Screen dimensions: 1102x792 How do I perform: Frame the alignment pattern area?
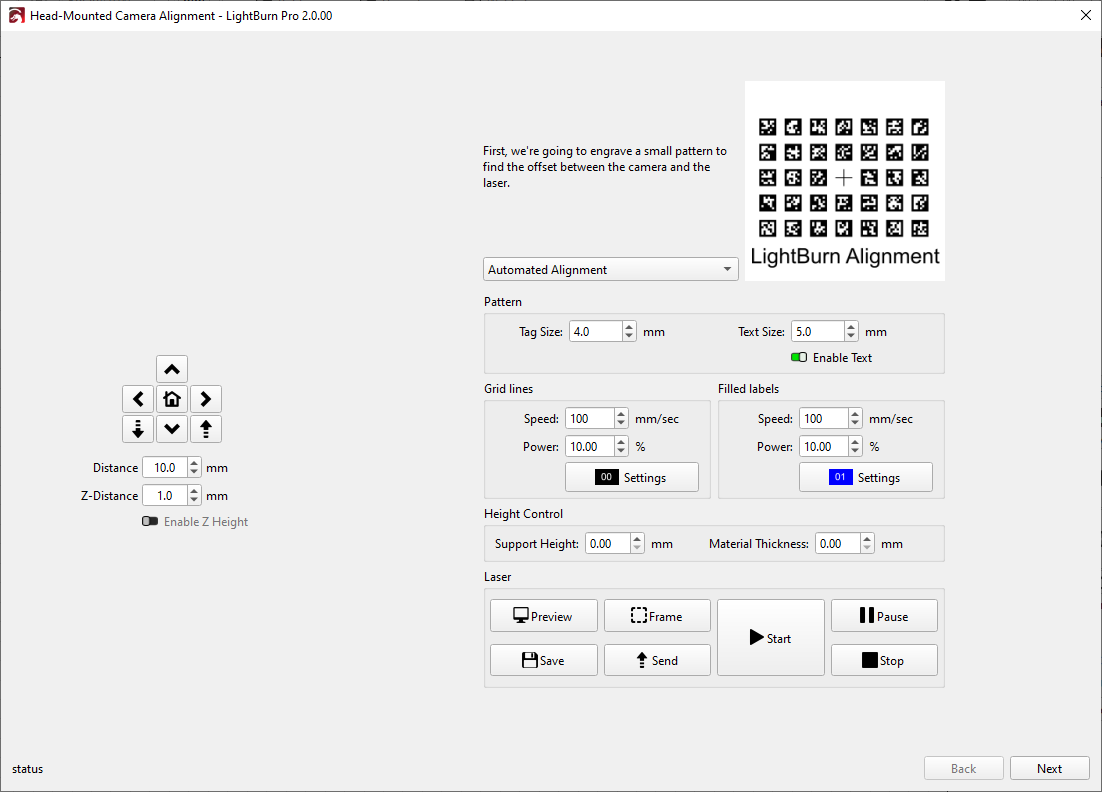tap(657, 616)
